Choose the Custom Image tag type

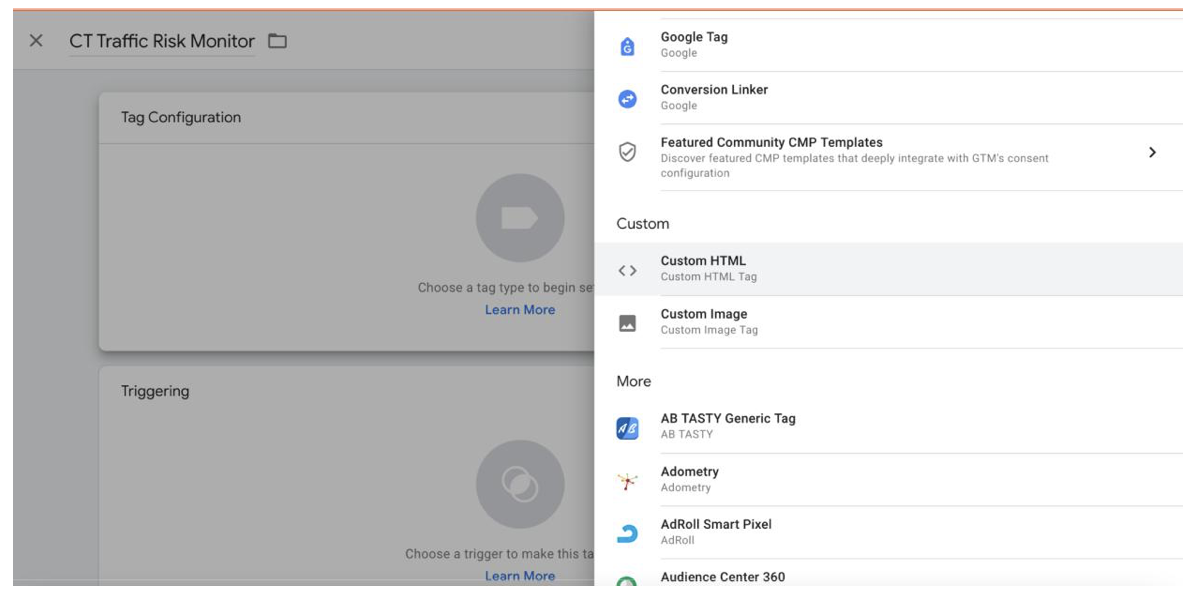pos(888,322)
